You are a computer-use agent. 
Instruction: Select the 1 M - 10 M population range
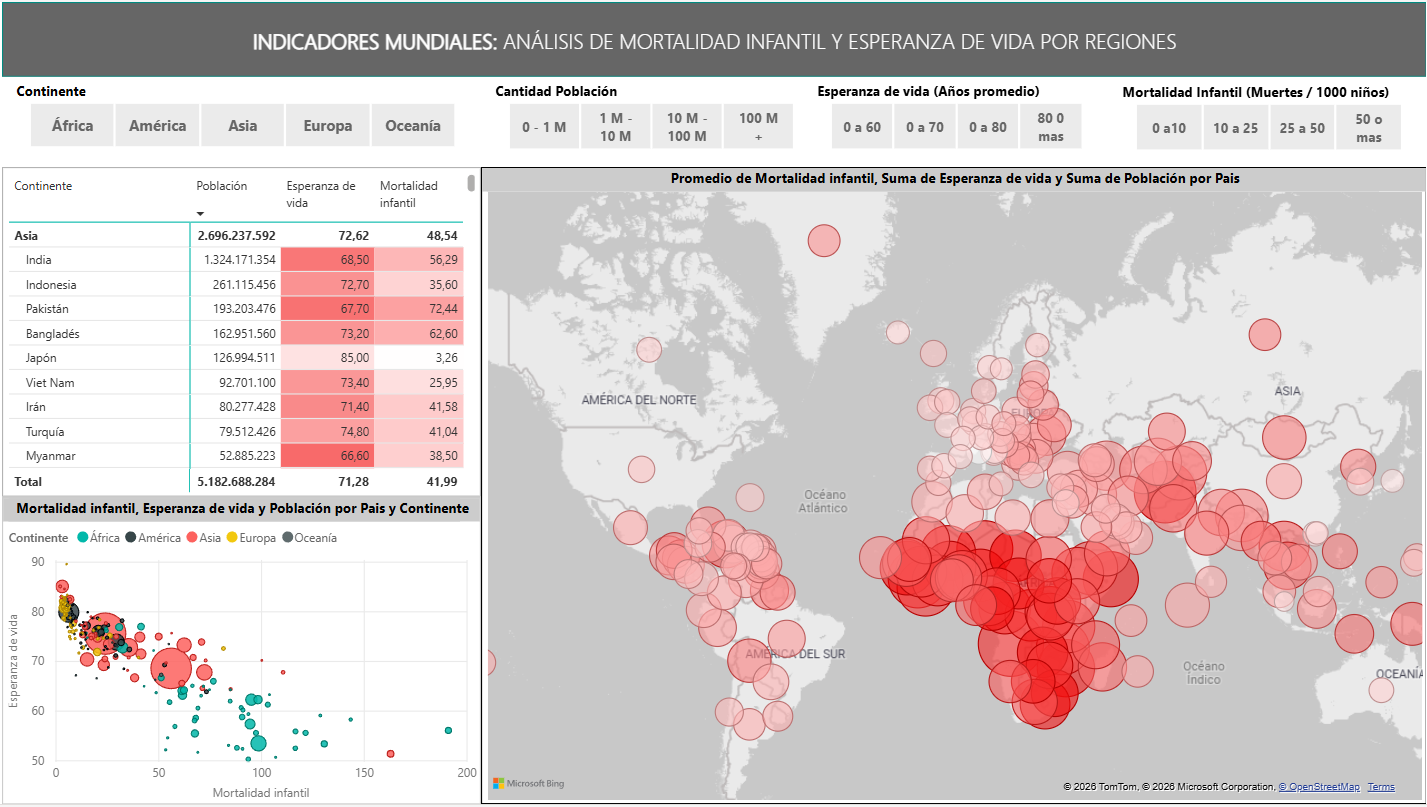tap(614, 125)
